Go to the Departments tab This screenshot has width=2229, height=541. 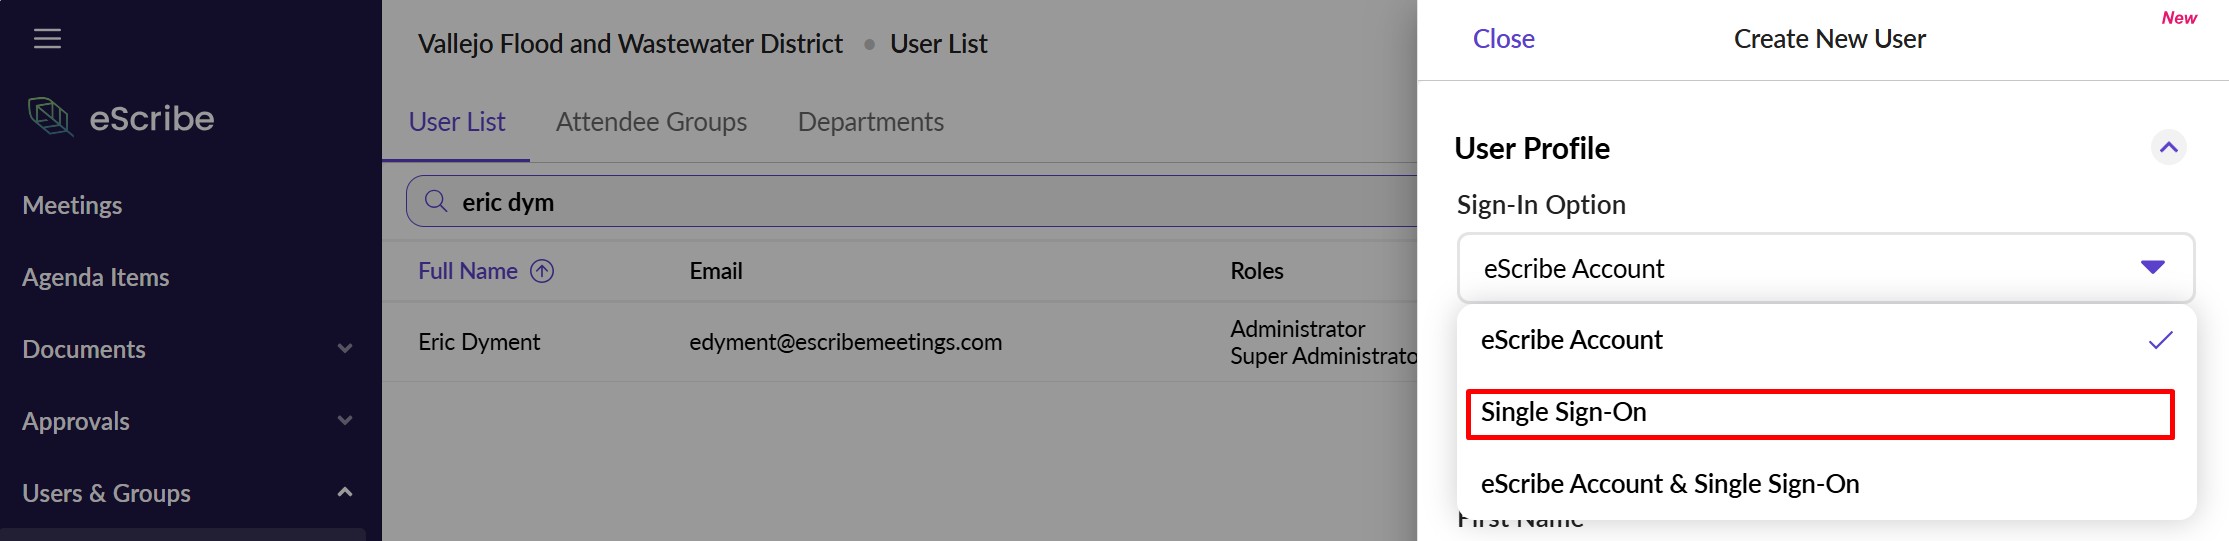click(x=870, y=122)
